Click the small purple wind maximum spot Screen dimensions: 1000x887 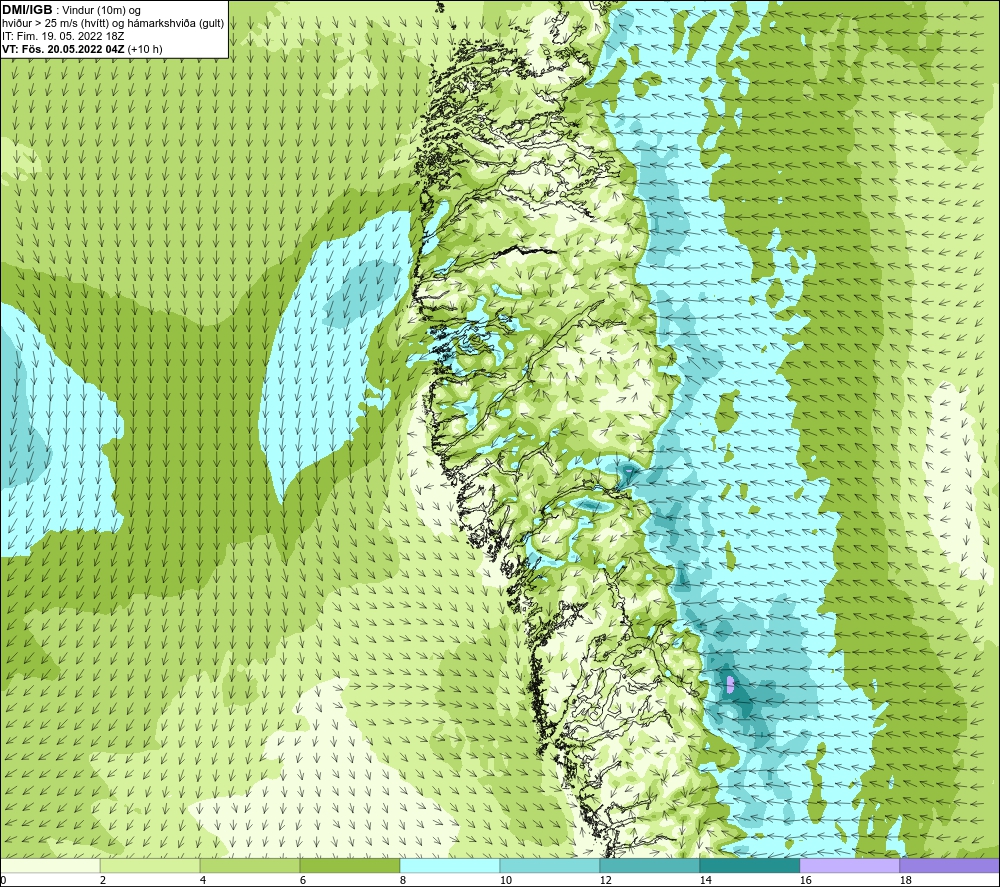730,685
